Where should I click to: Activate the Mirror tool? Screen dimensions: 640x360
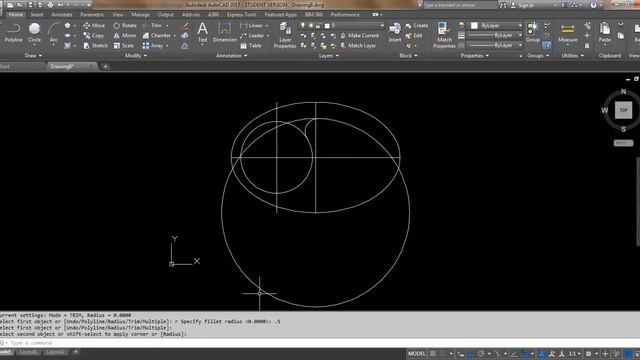tap(125, 36)
